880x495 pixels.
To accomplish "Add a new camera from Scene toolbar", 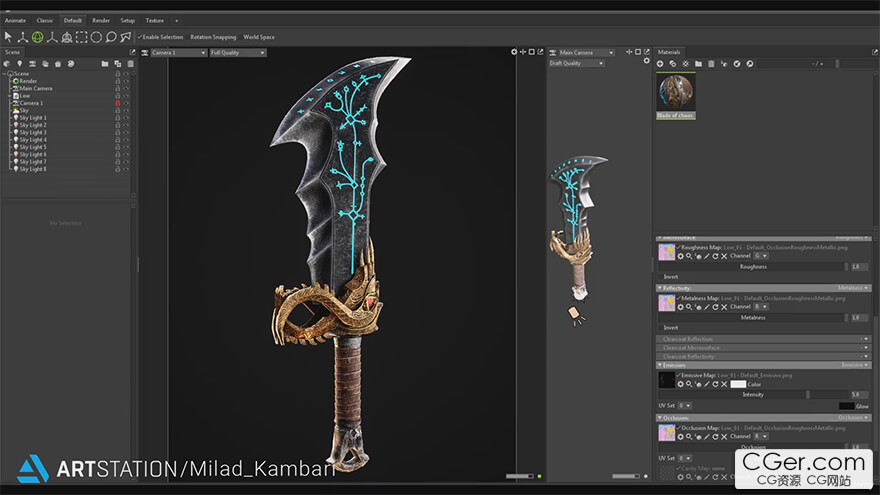I will click(33, 64).
